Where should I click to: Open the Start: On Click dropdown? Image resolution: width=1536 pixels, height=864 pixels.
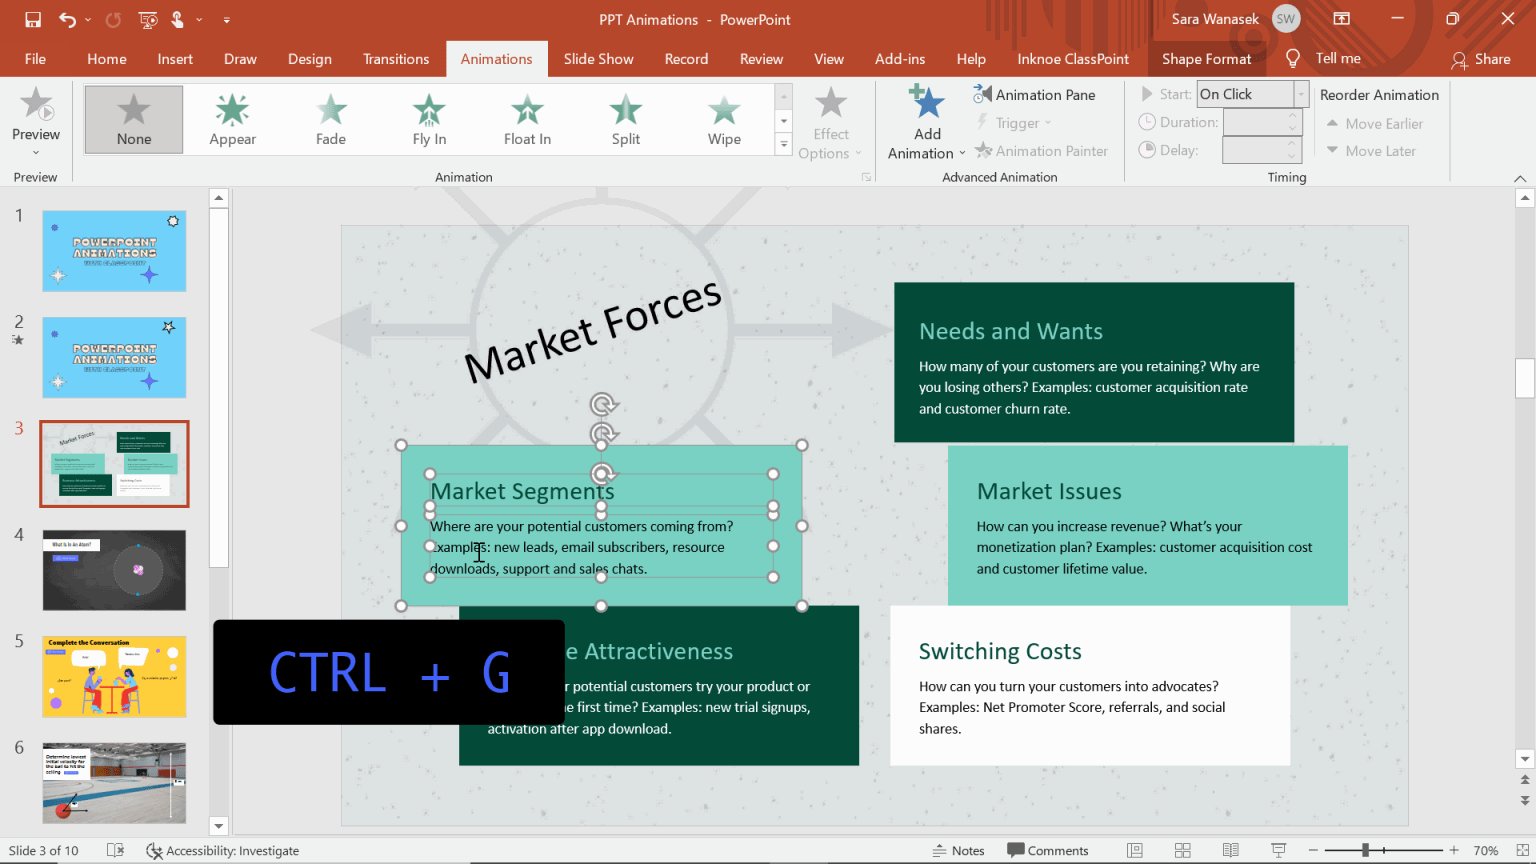pos(1298,93)
